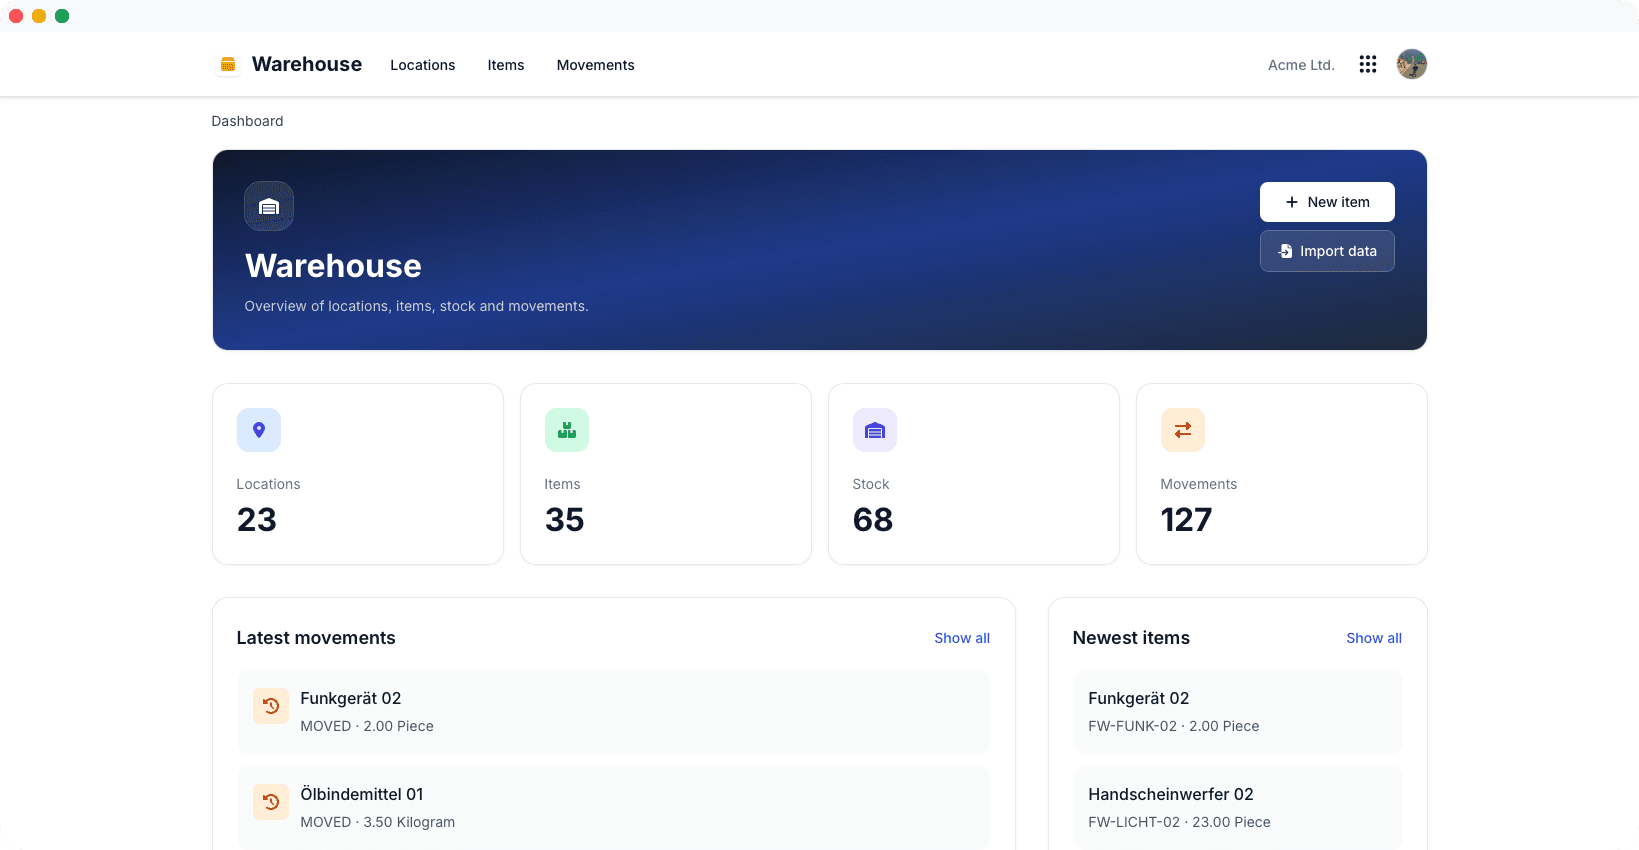Click the Newest items heading
Image resolution: width=1639 pixels, height=850 pixels.
pyautogui.click(x=1131, y=638)
